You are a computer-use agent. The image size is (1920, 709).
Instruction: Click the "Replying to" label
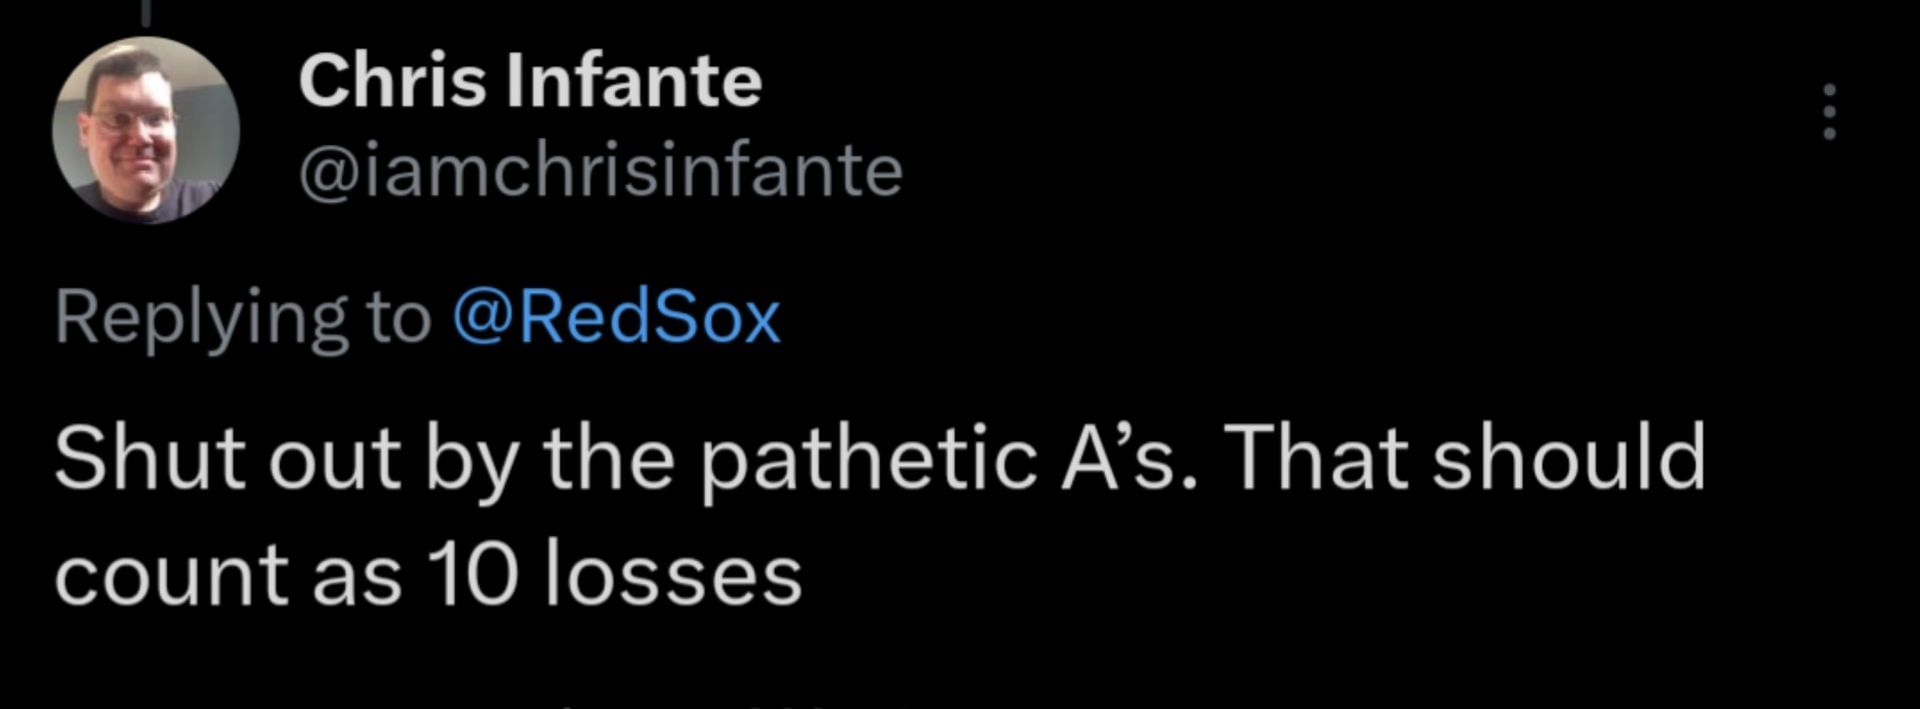pos(242,318)
